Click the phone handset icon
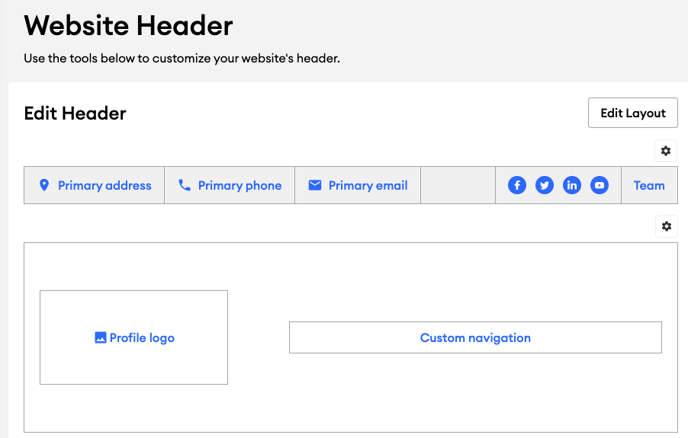The image size is (688, 438). point(184,185)
